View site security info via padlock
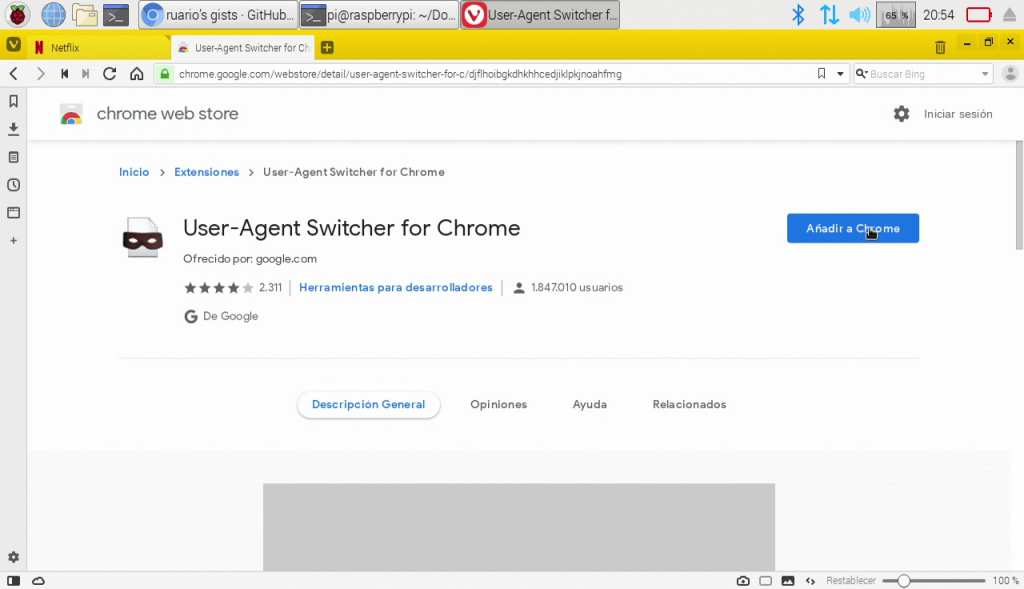This screenshot has height=589, width=1024. (165, 74)
